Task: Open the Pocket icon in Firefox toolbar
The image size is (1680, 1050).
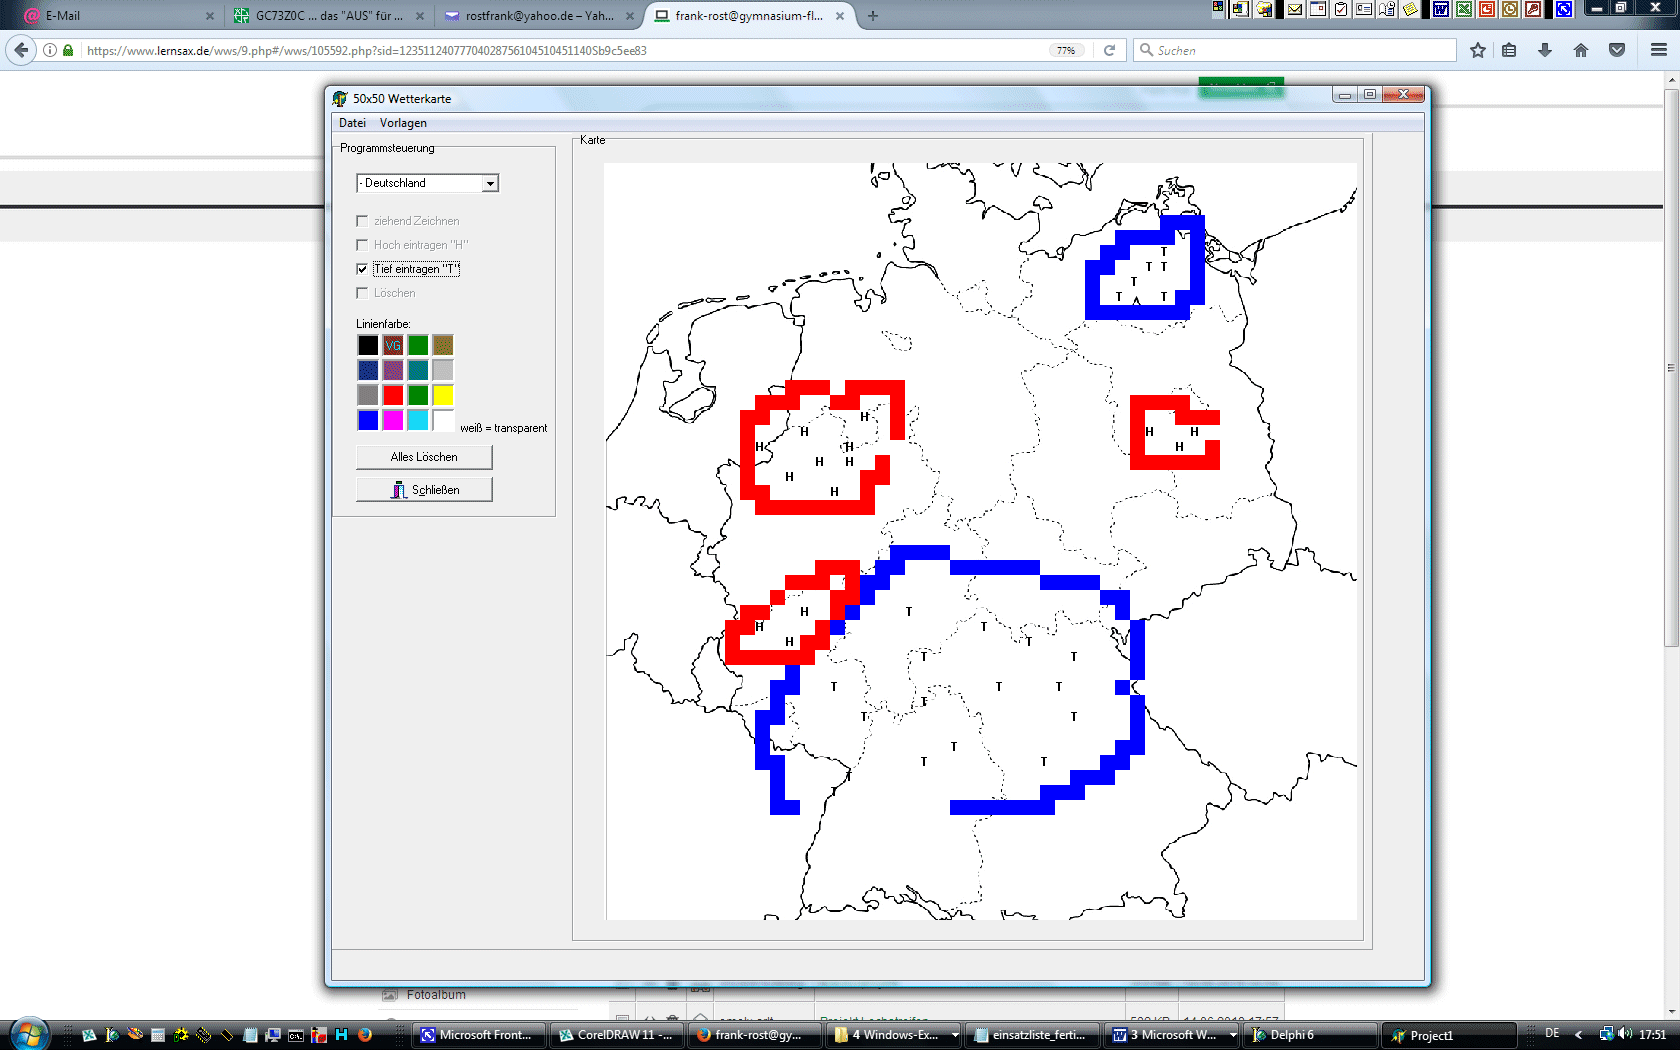Action: [1617, 50]
